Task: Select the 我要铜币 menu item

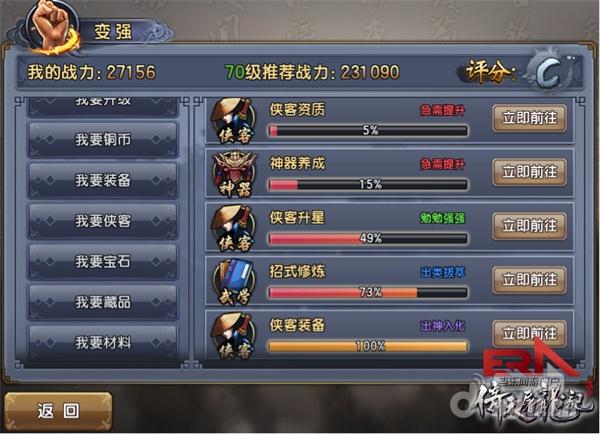Action: click(x=103, y=140)
